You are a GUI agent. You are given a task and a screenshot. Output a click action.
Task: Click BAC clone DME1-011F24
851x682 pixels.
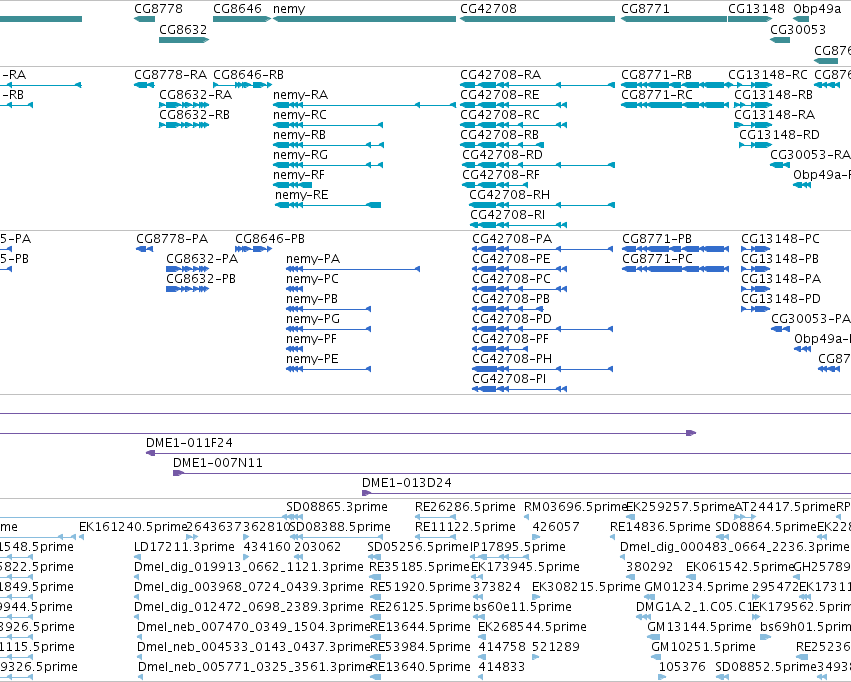coord(189,443)
